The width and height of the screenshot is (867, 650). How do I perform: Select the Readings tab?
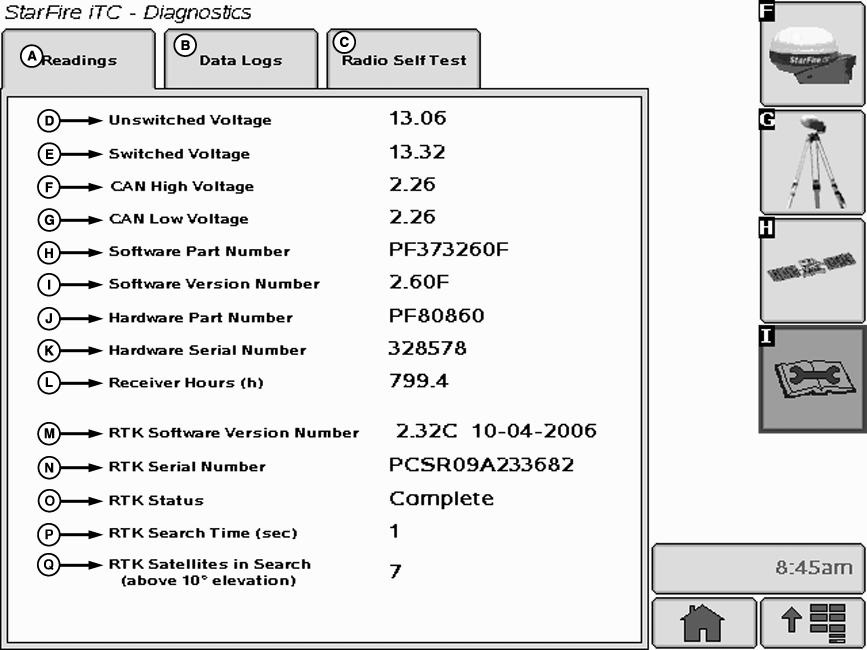pyautogui.click(x=80, y=59)
